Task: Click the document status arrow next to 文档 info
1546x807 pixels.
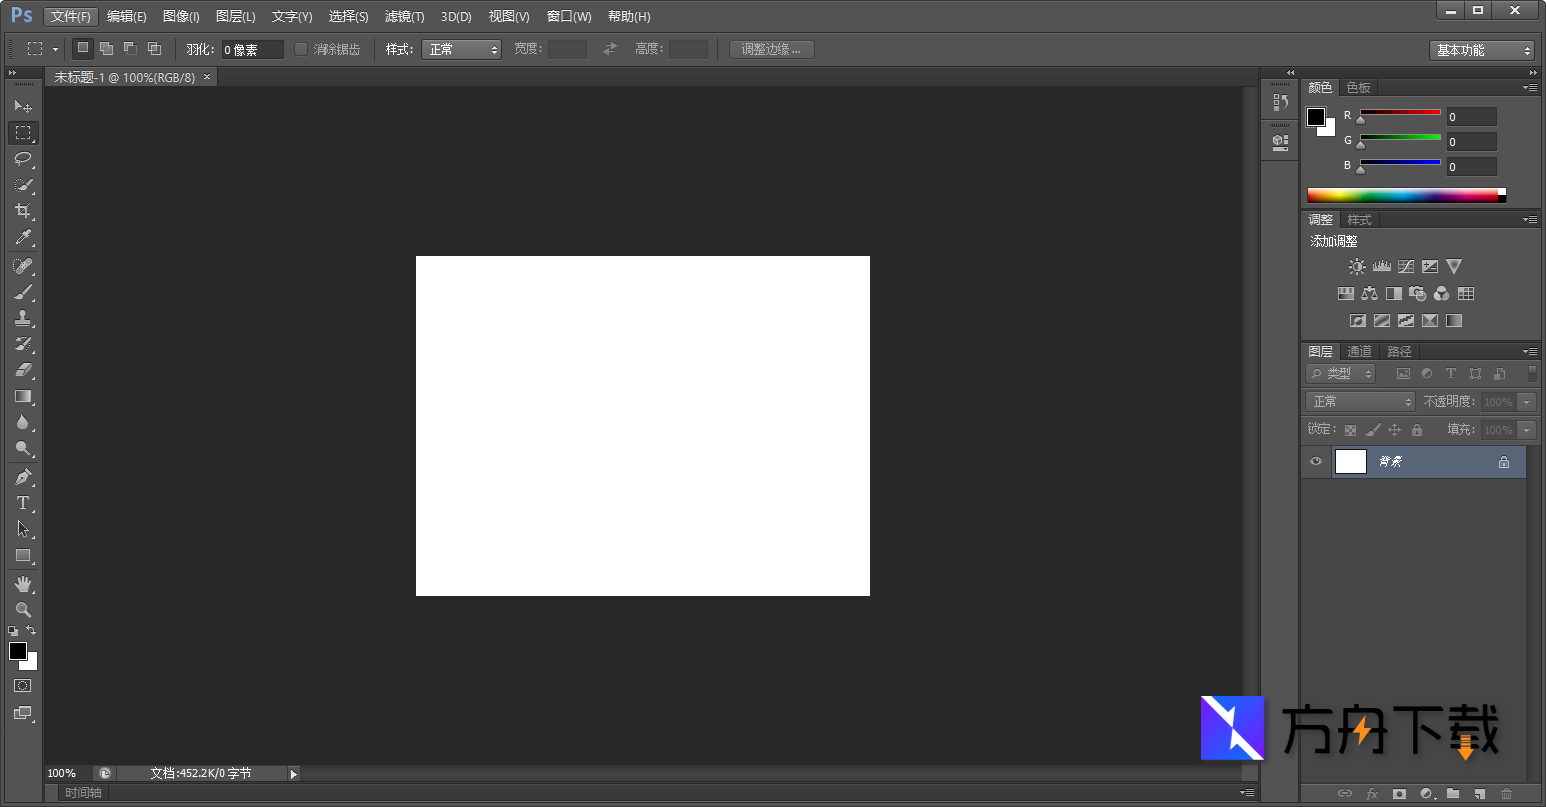Action: (291, 772)
